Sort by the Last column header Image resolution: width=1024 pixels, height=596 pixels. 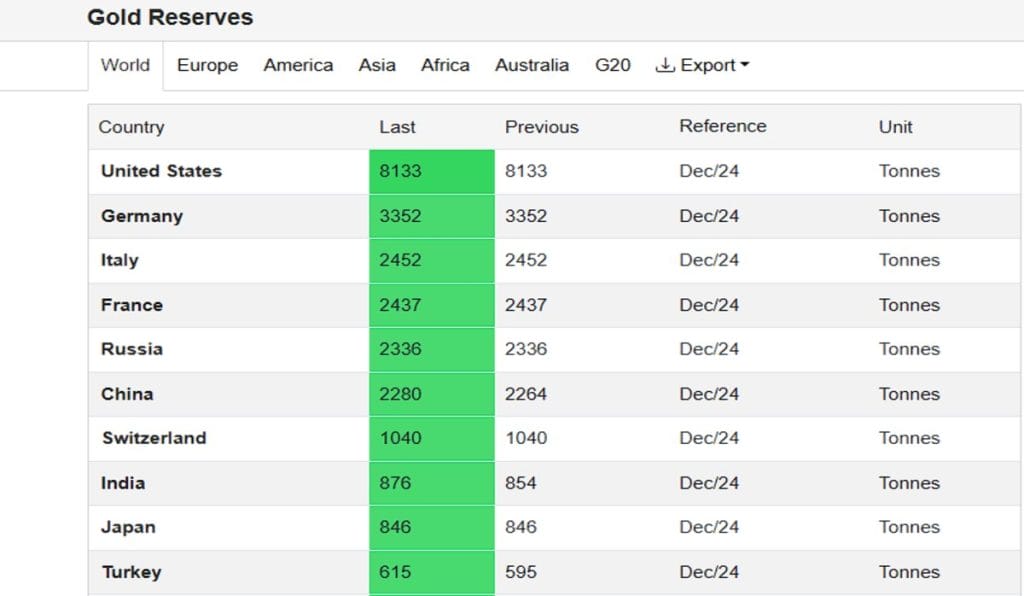[397, 127]
